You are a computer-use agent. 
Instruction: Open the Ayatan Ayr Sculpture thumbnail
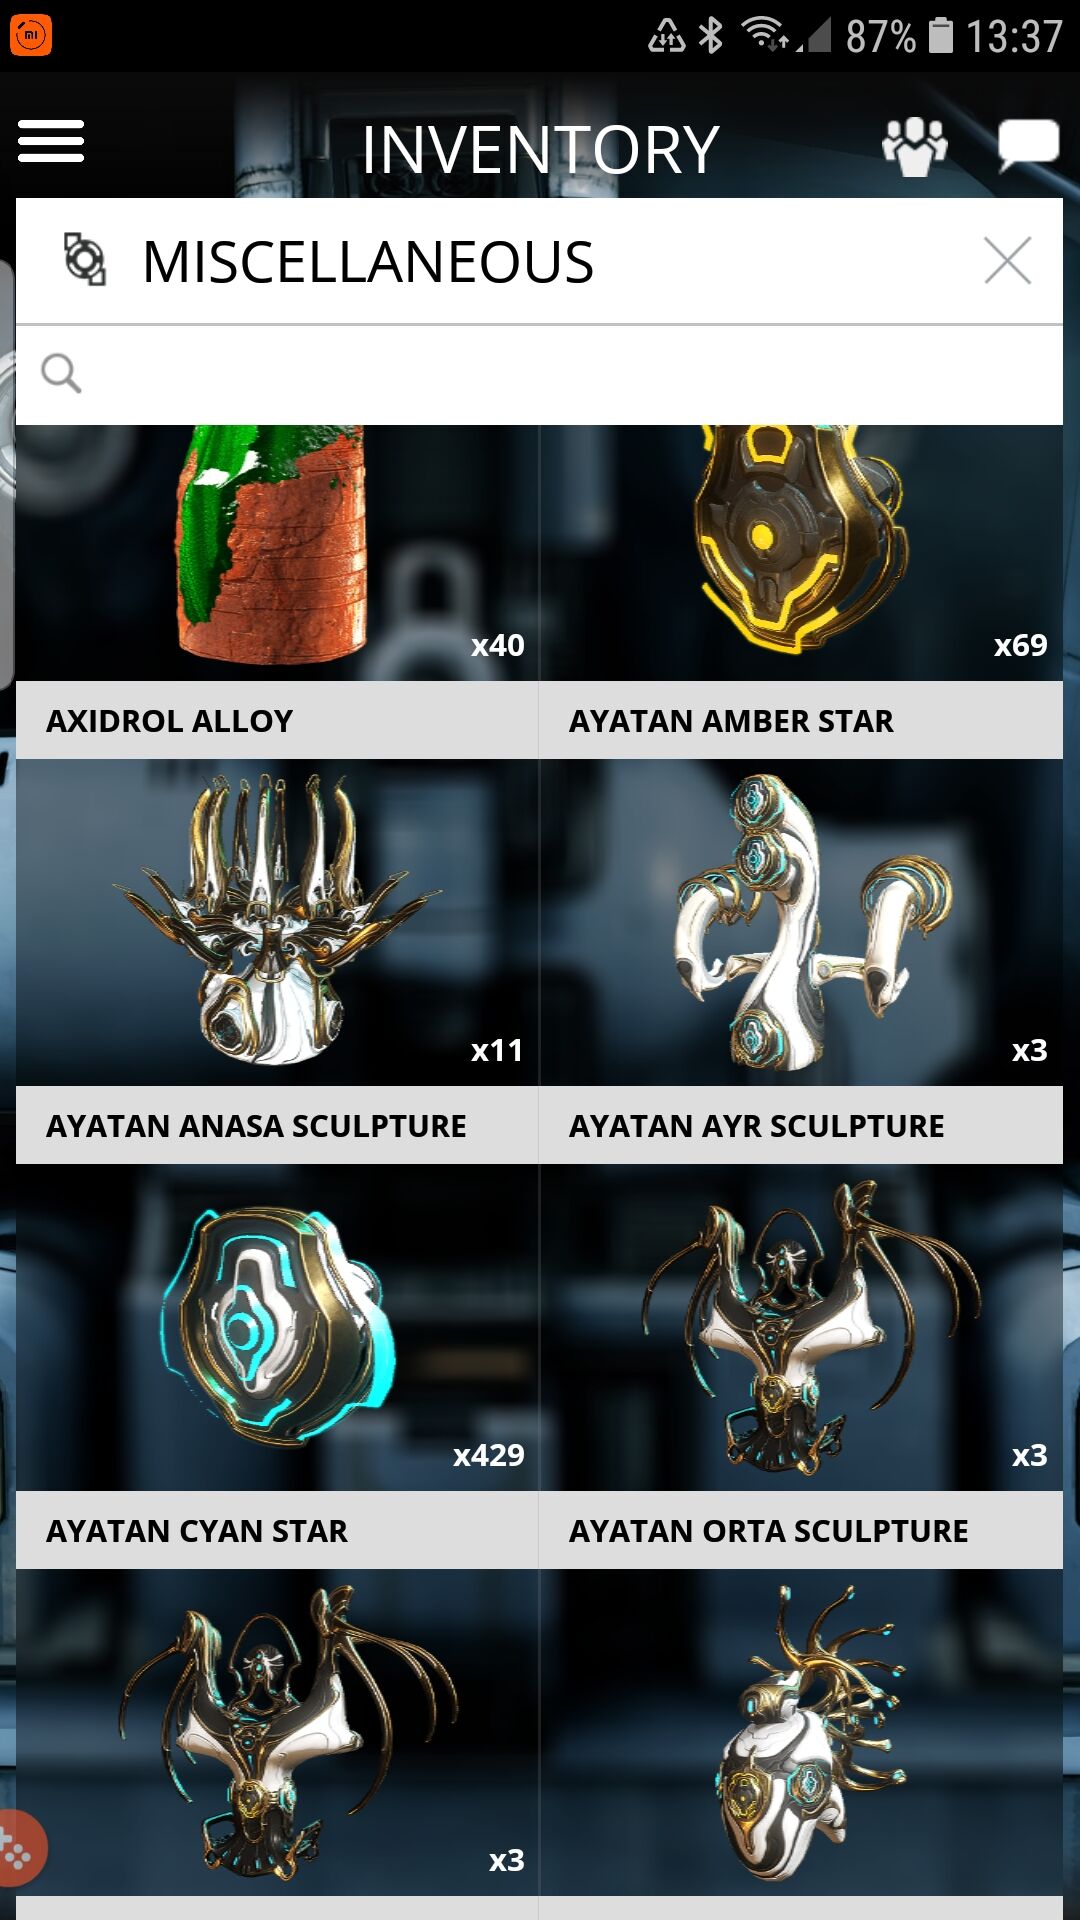coord(801,922)
